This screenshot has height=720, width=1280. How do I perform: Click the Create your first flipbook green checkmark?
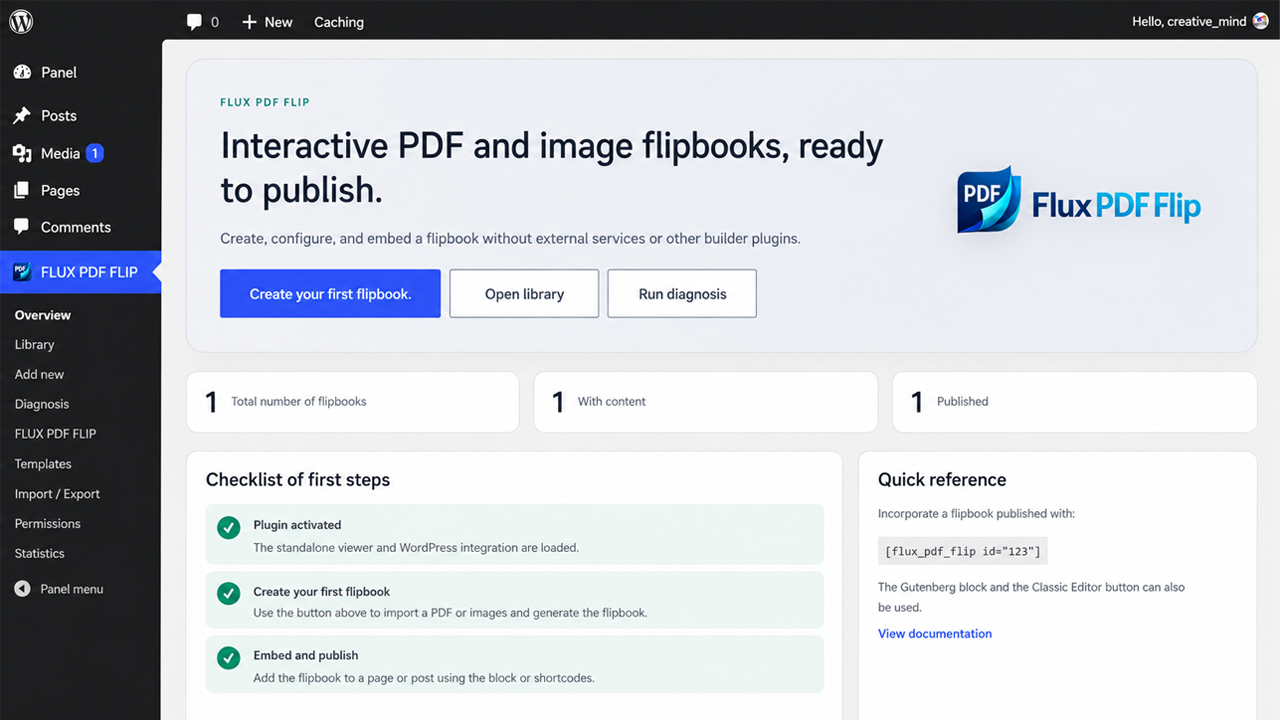[x=229, y=593]
